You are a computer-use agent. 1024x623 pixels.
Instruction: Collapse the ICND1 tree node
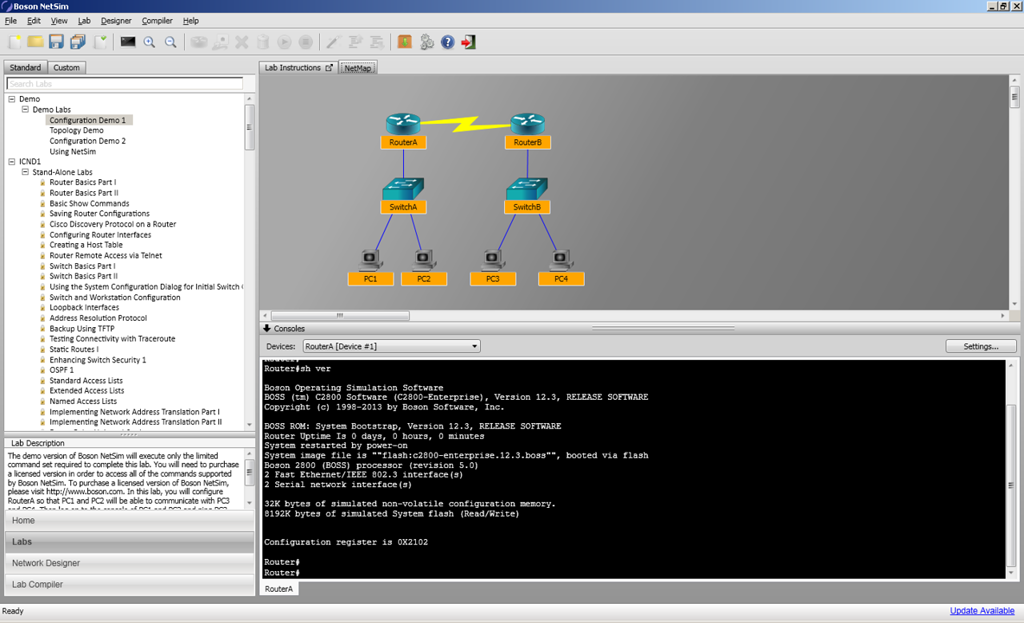(x=12, y=161)
